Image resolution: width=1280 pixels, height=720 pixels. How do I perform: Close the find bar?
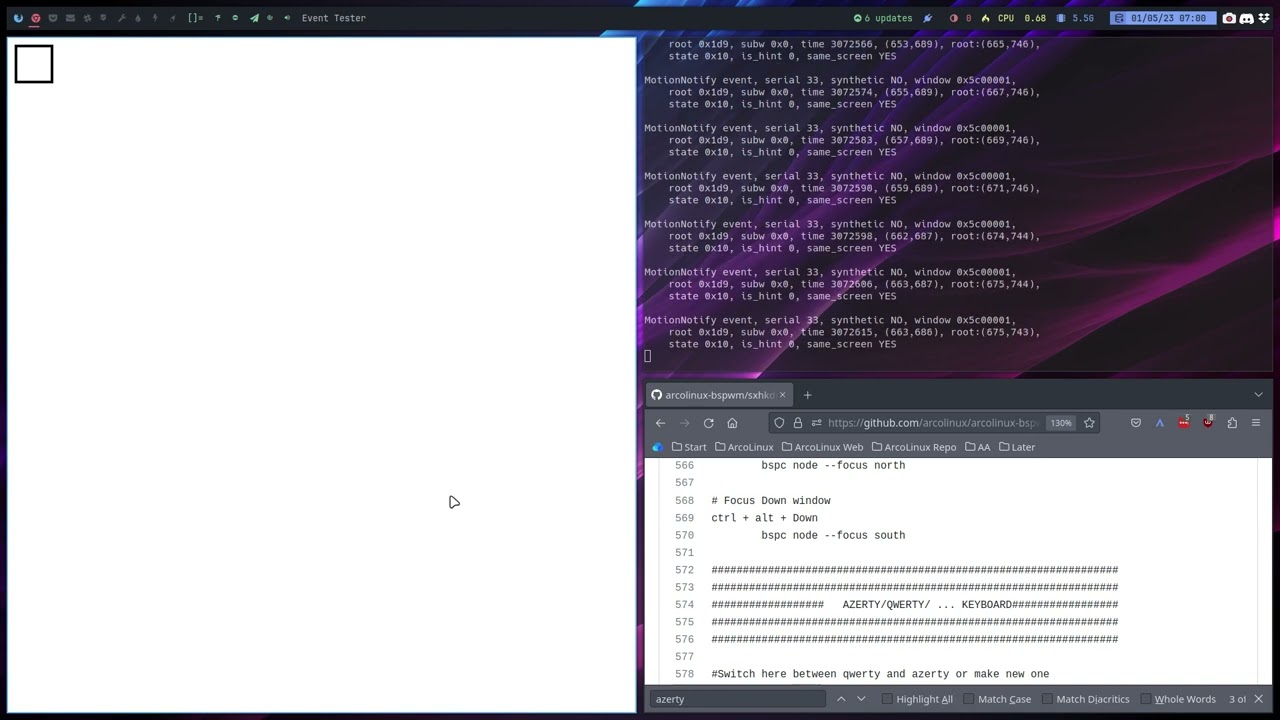[1258, 699]
